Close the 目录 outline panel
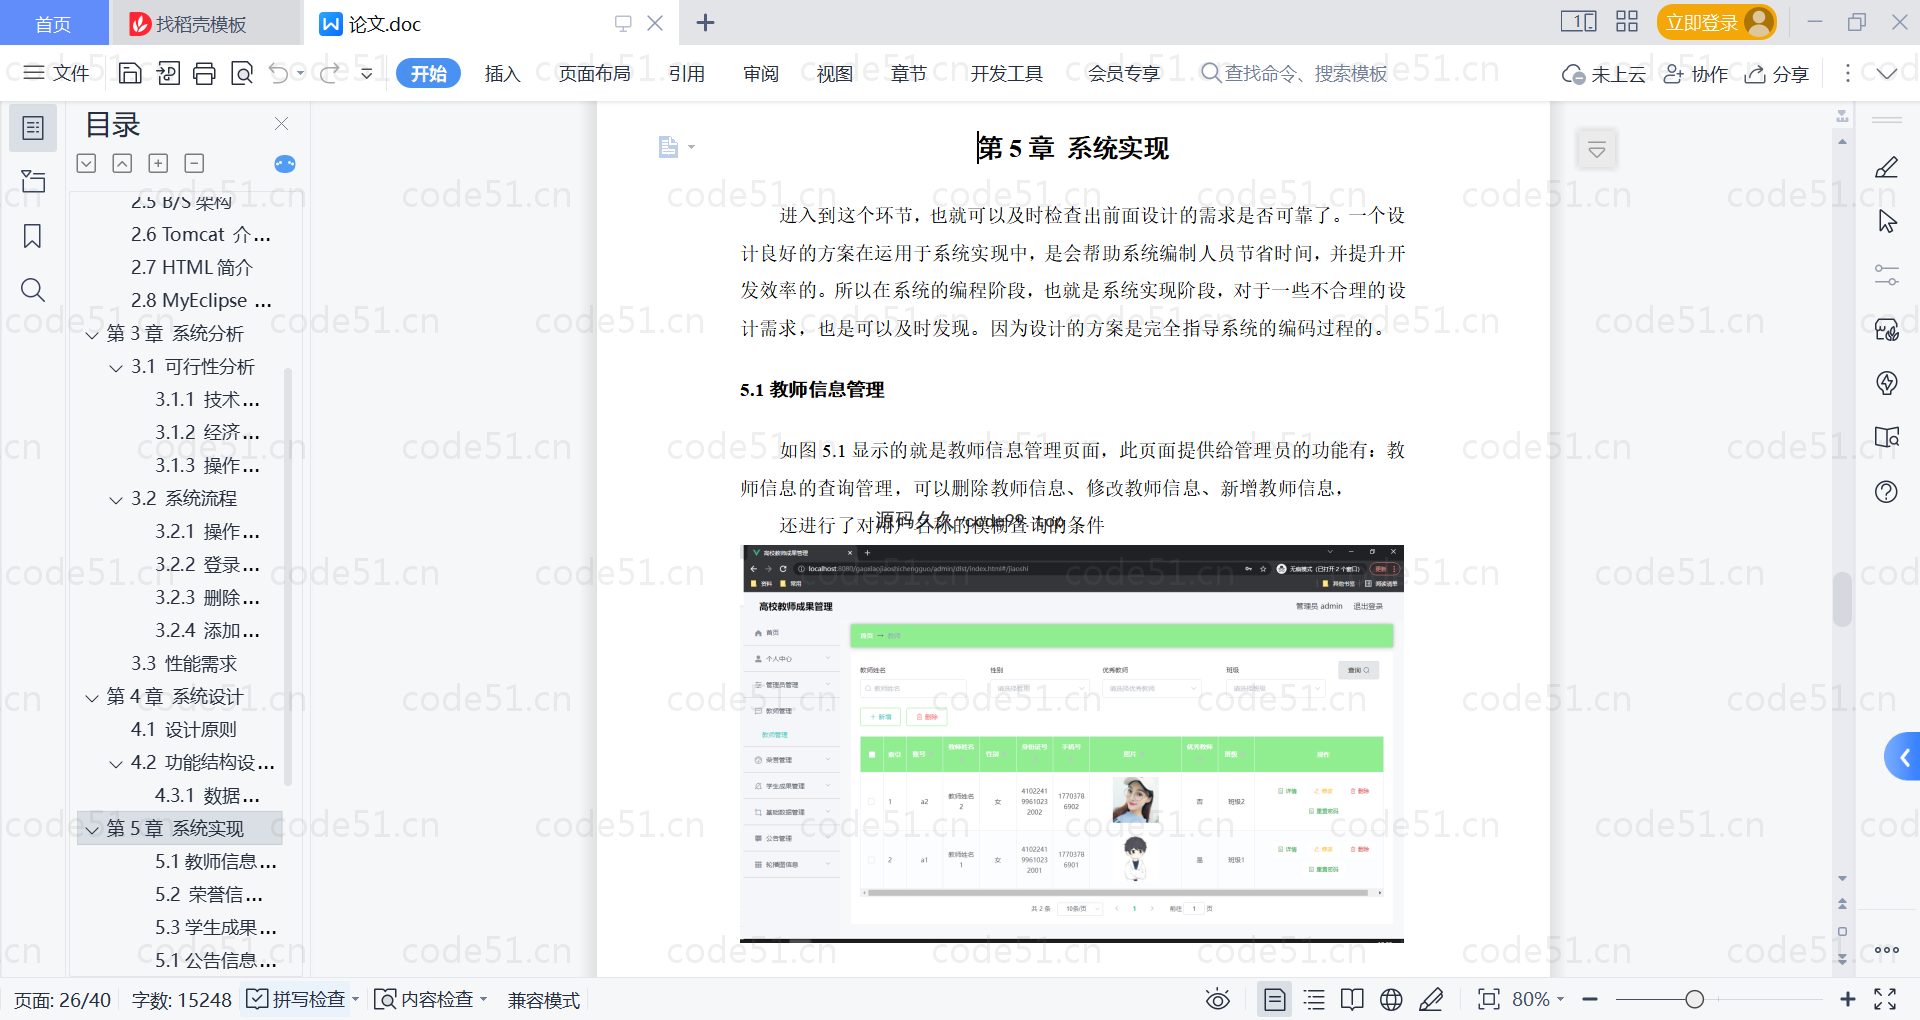 281,124
